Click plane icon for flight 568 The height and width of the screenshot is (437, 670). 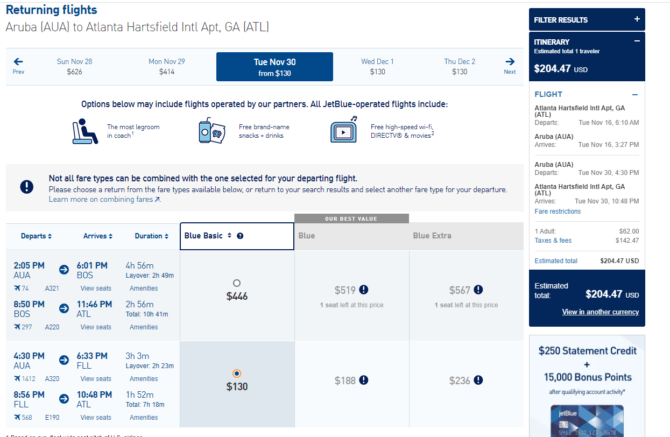17,417
